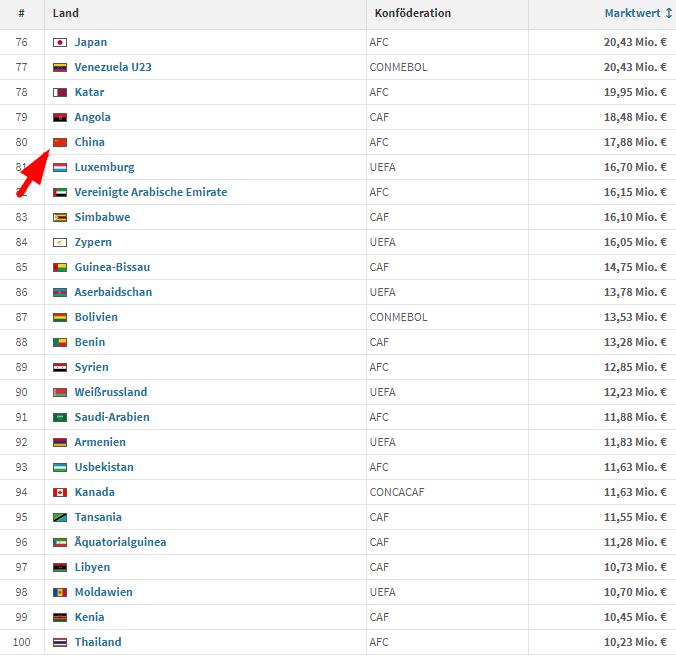This screenshot has height=660, width=676.
Task: Click the Kanada flag icon
Action: tap(59, 492)
